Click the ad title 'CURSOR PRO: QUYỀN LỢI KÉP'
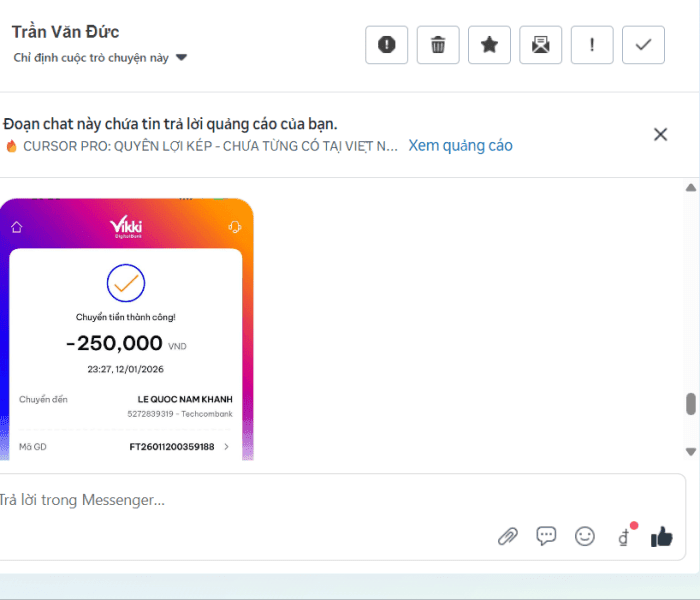The width and height of the screenshot is (700, 600). click(210, 146)
